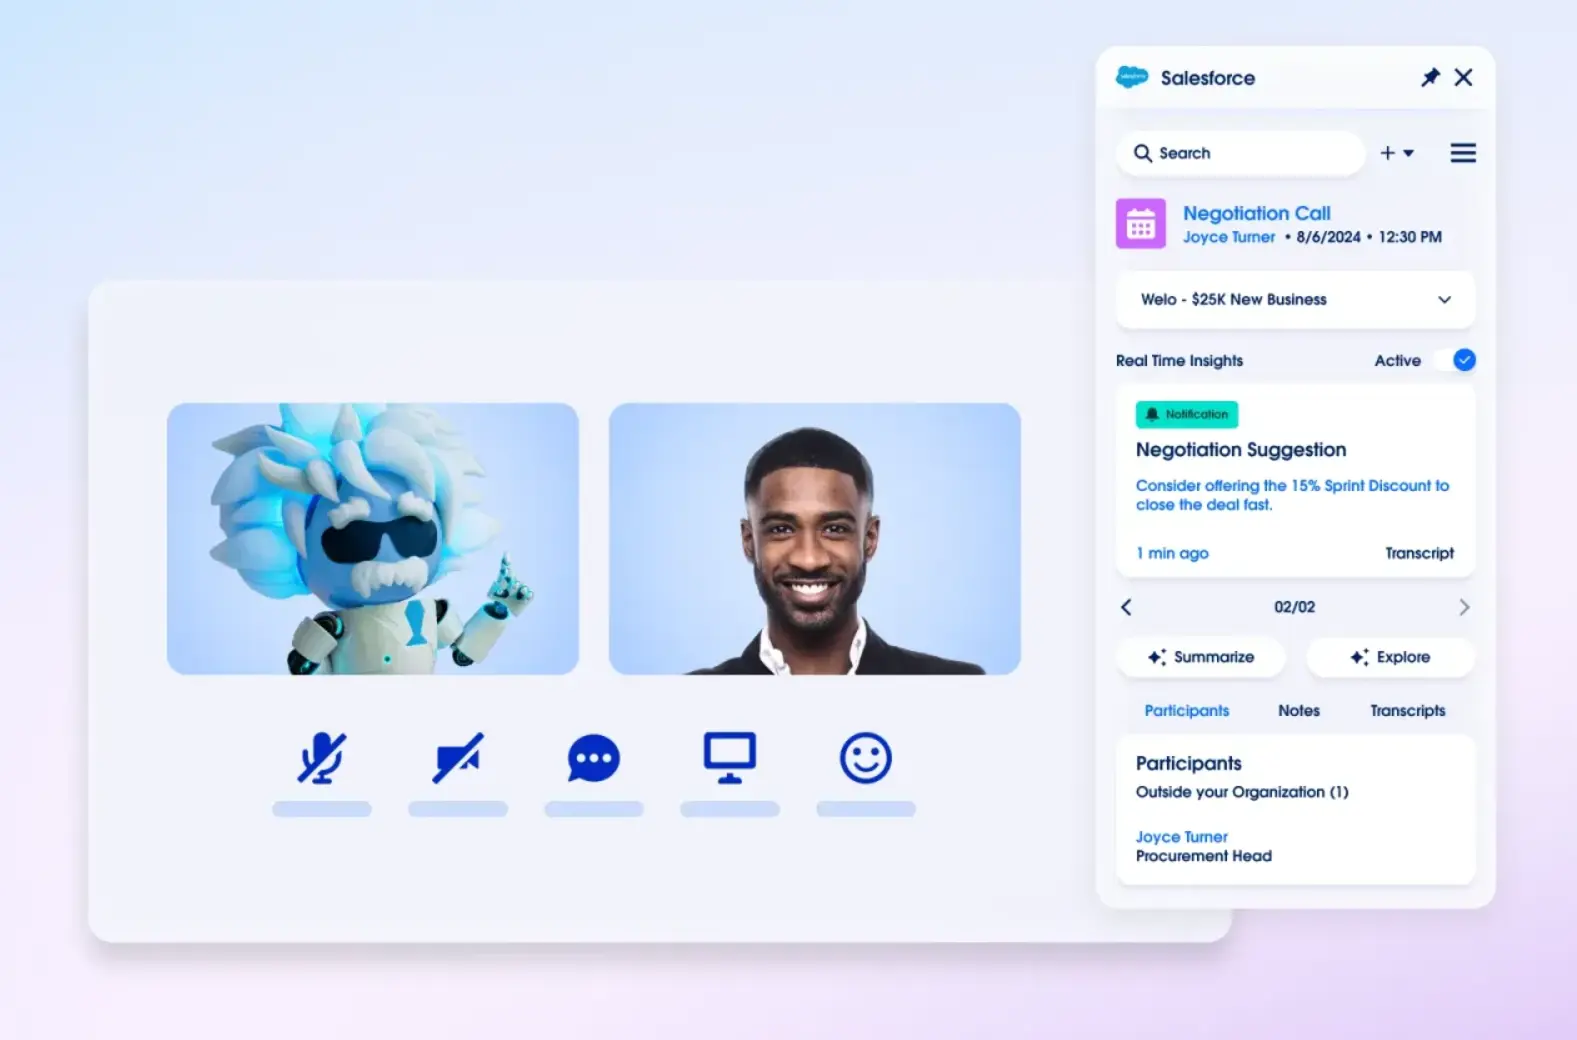Select the smiling man video tile
This screenshot has height=1040, width=1577.
[x=815, y=539]
